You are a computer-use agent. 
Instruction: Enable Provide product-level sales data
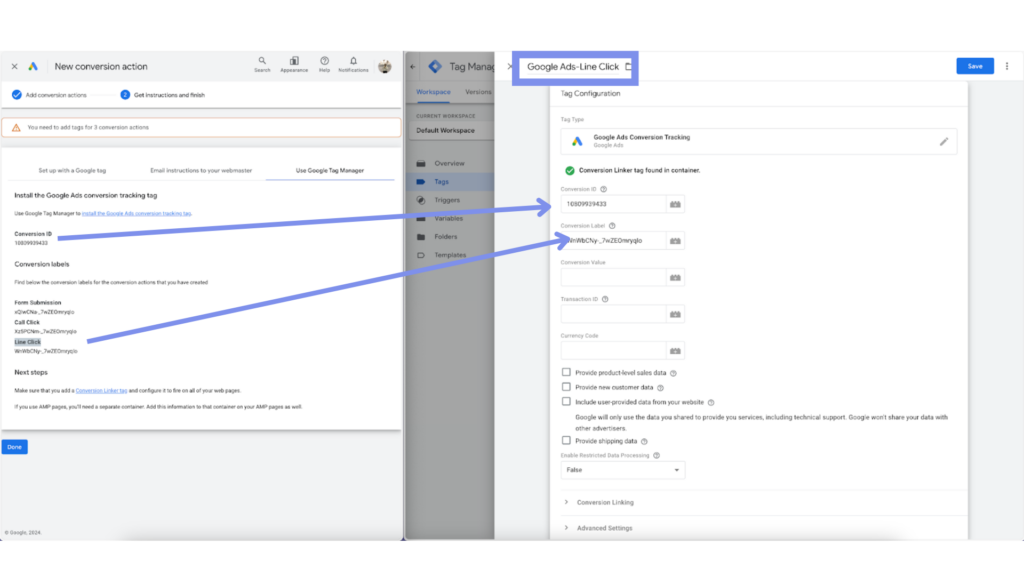click(566, 372)
